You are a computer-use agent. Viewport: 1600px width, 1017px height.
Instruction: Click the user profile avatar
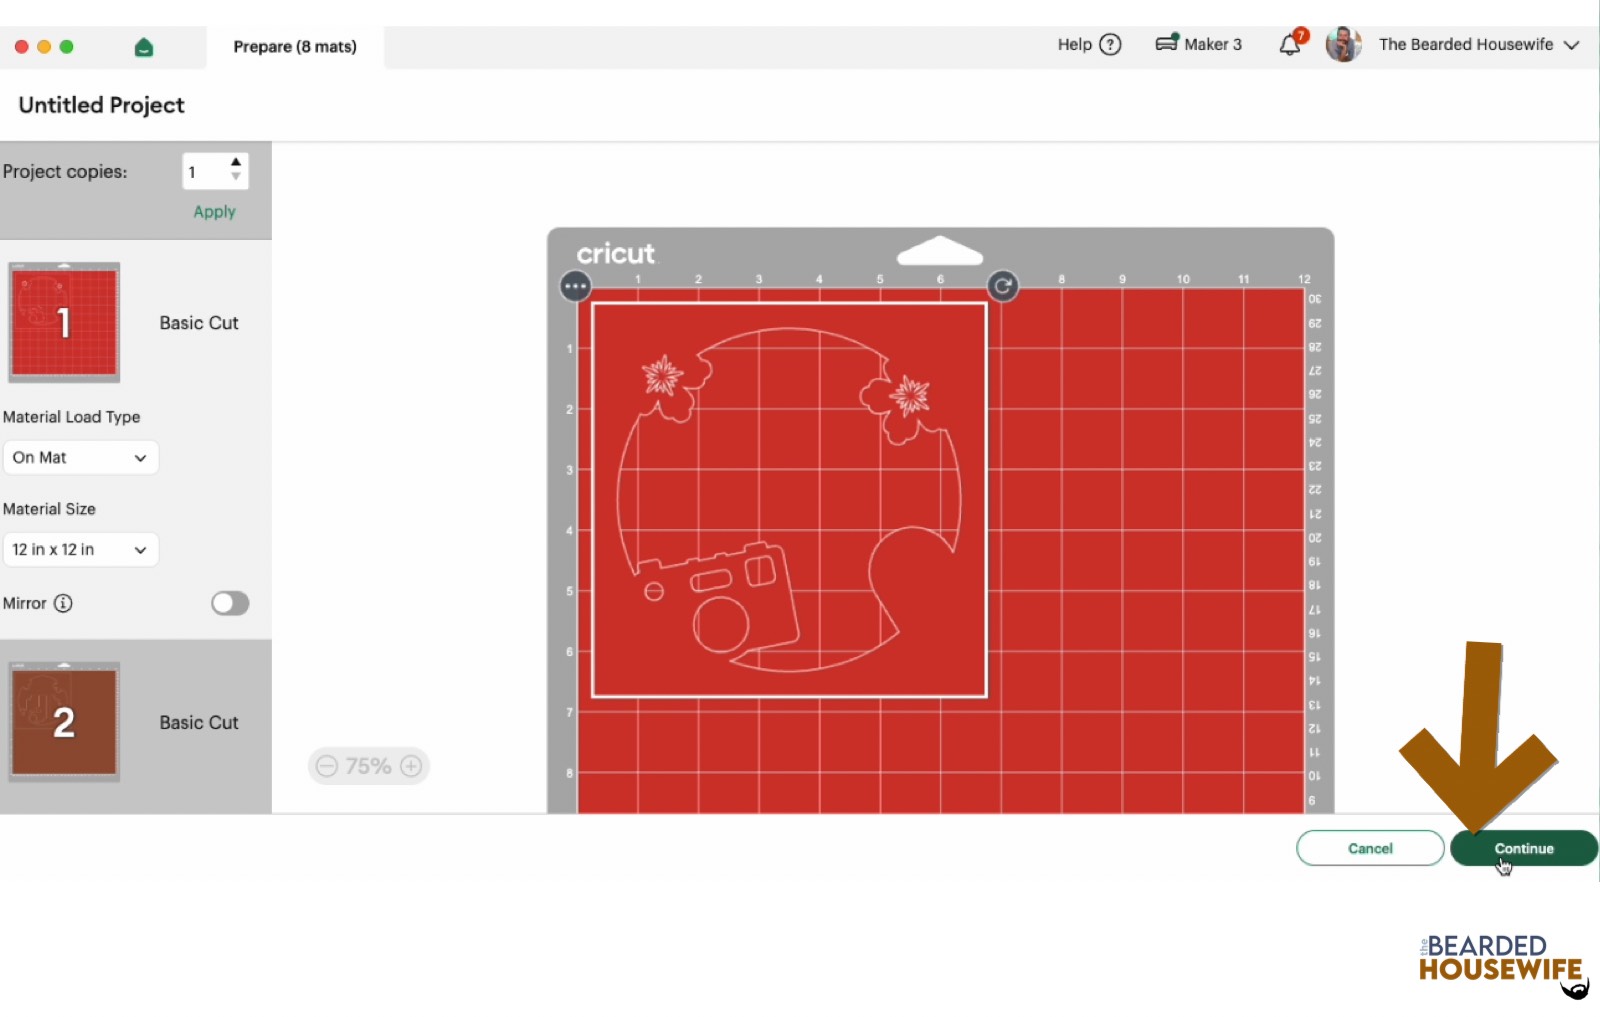coord(1343,44)
